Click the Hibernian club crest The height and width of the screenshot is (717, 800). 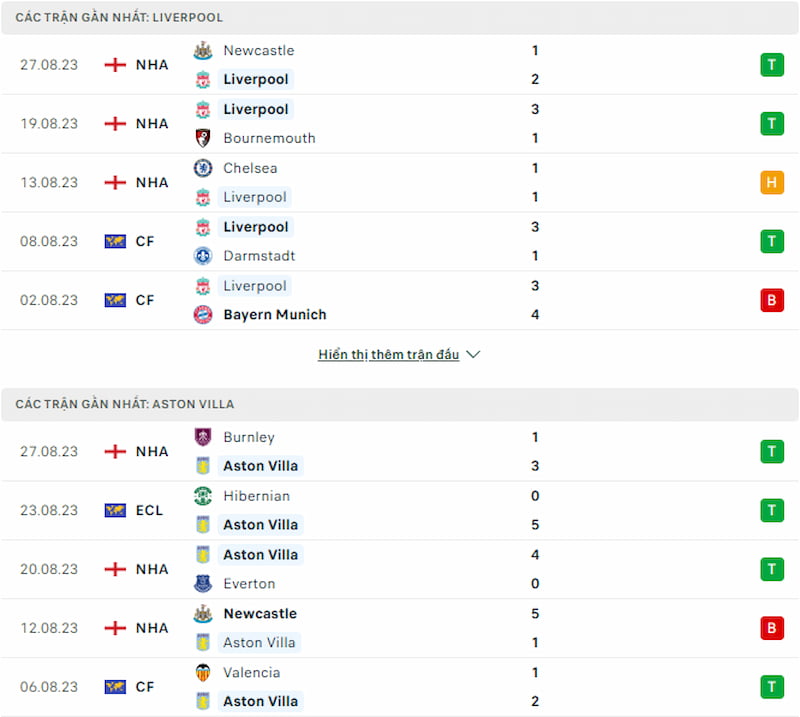click(x=203, y=496)
